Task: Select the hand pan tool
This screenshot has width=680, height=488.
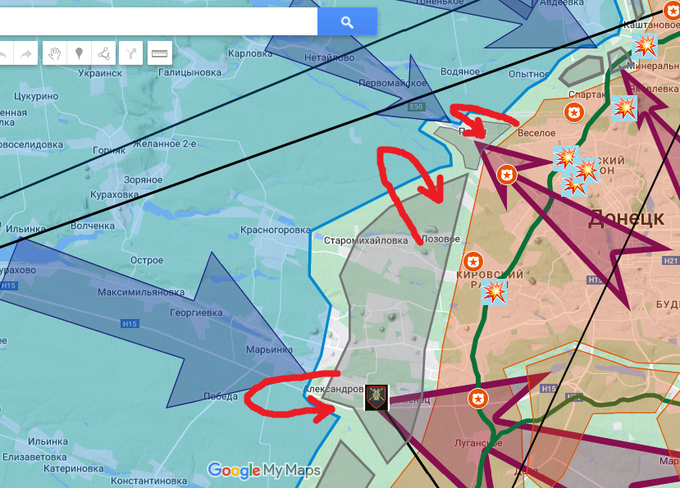Action: click(55, 54)
